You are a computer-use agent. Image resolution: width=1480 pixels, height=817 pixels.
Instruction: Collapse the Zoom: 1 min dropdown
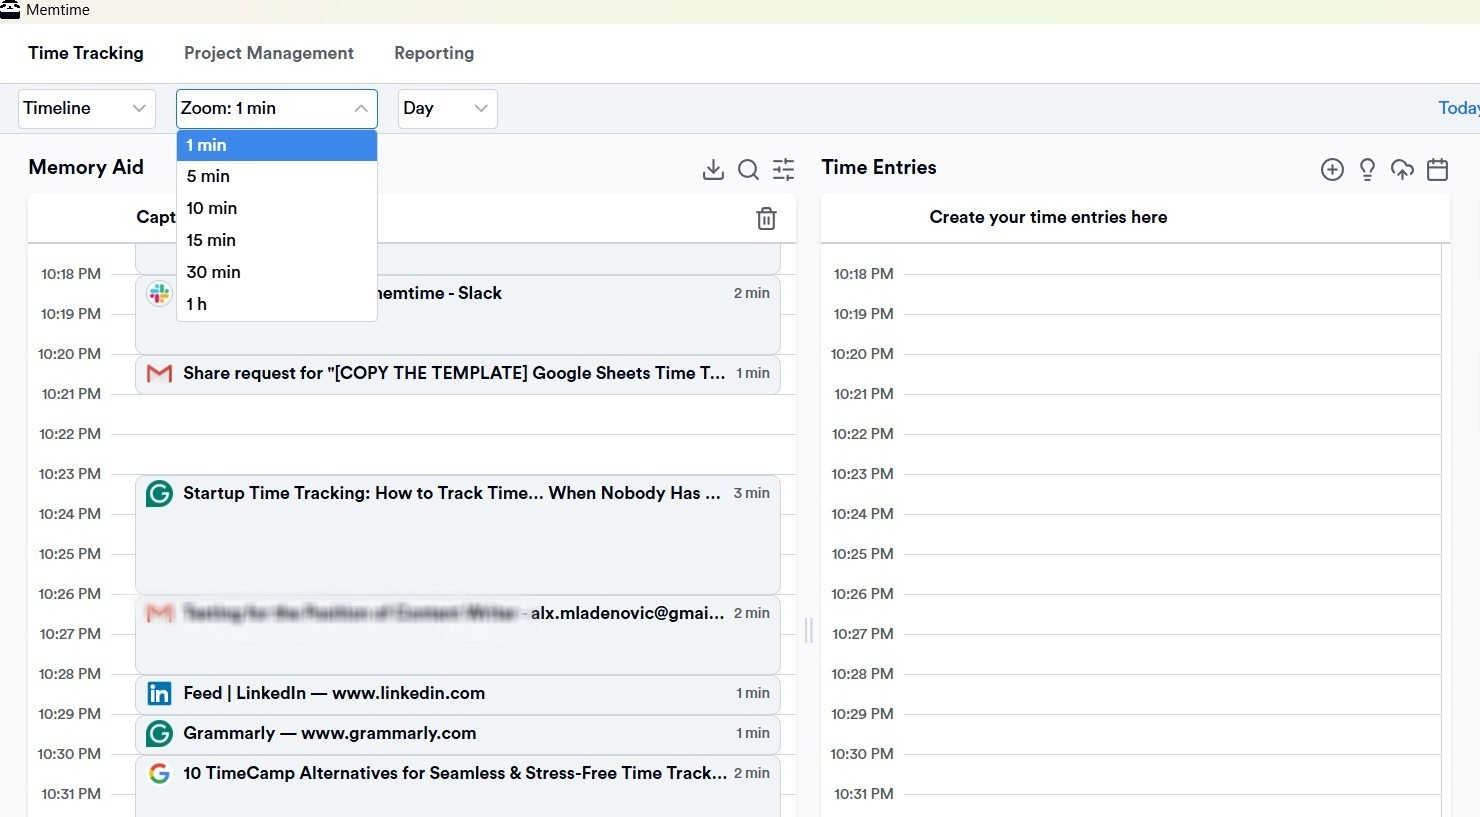[x=277, y=108]
